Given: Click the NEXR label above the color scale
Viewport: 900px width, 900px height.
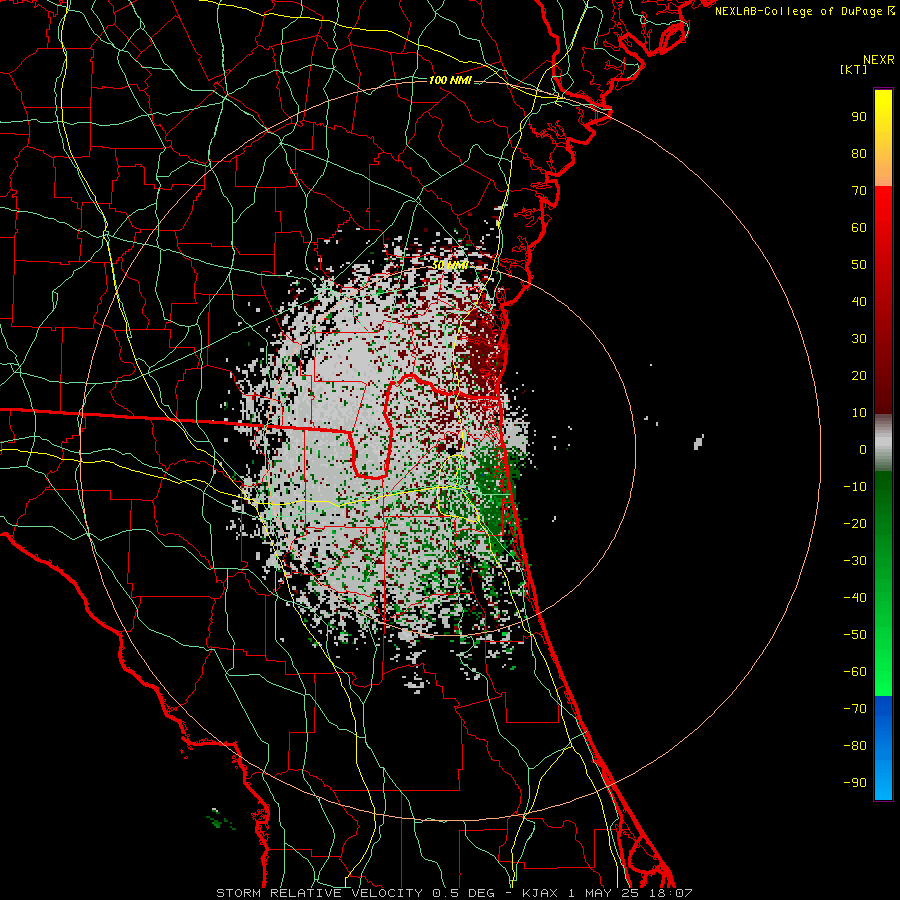Looking at the screenshot, I should (x=878, y=60).
